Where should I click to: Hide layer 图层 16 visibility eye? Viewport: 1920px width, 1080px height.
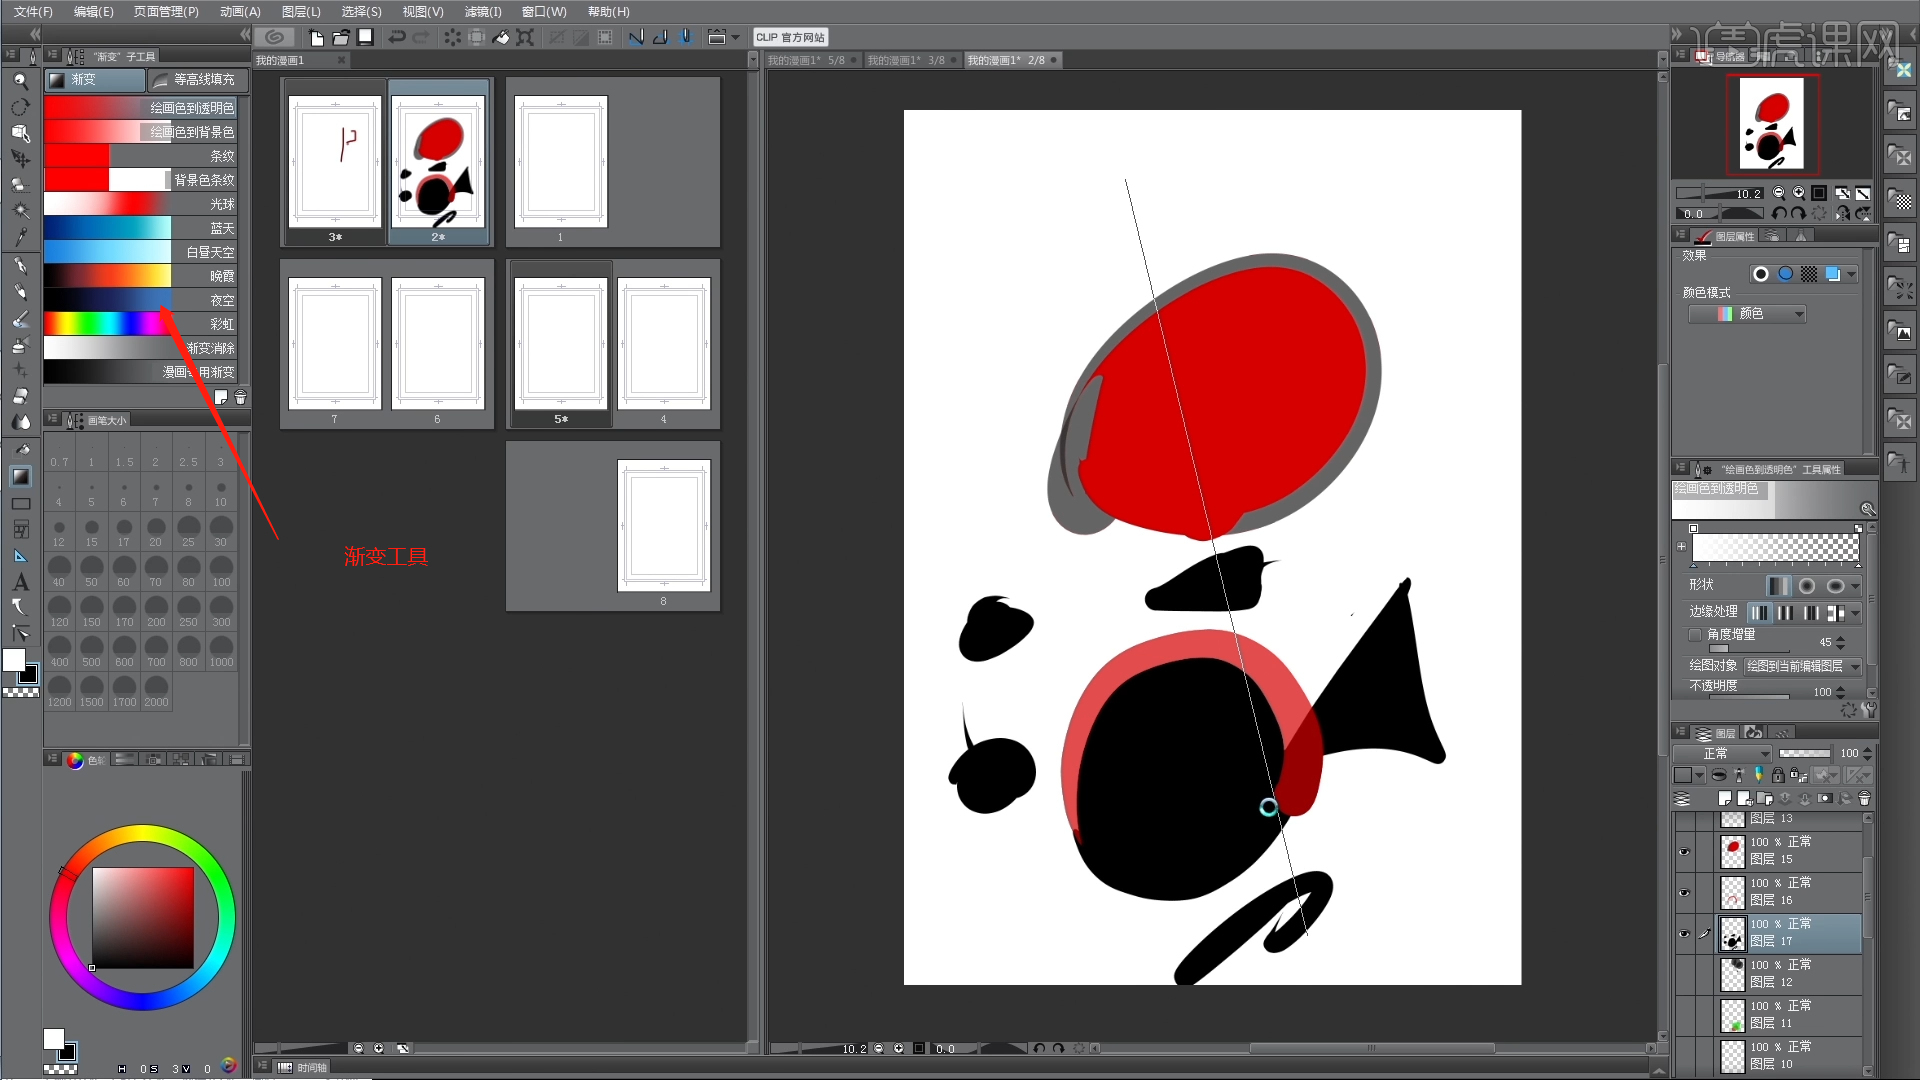[1684, 892]
